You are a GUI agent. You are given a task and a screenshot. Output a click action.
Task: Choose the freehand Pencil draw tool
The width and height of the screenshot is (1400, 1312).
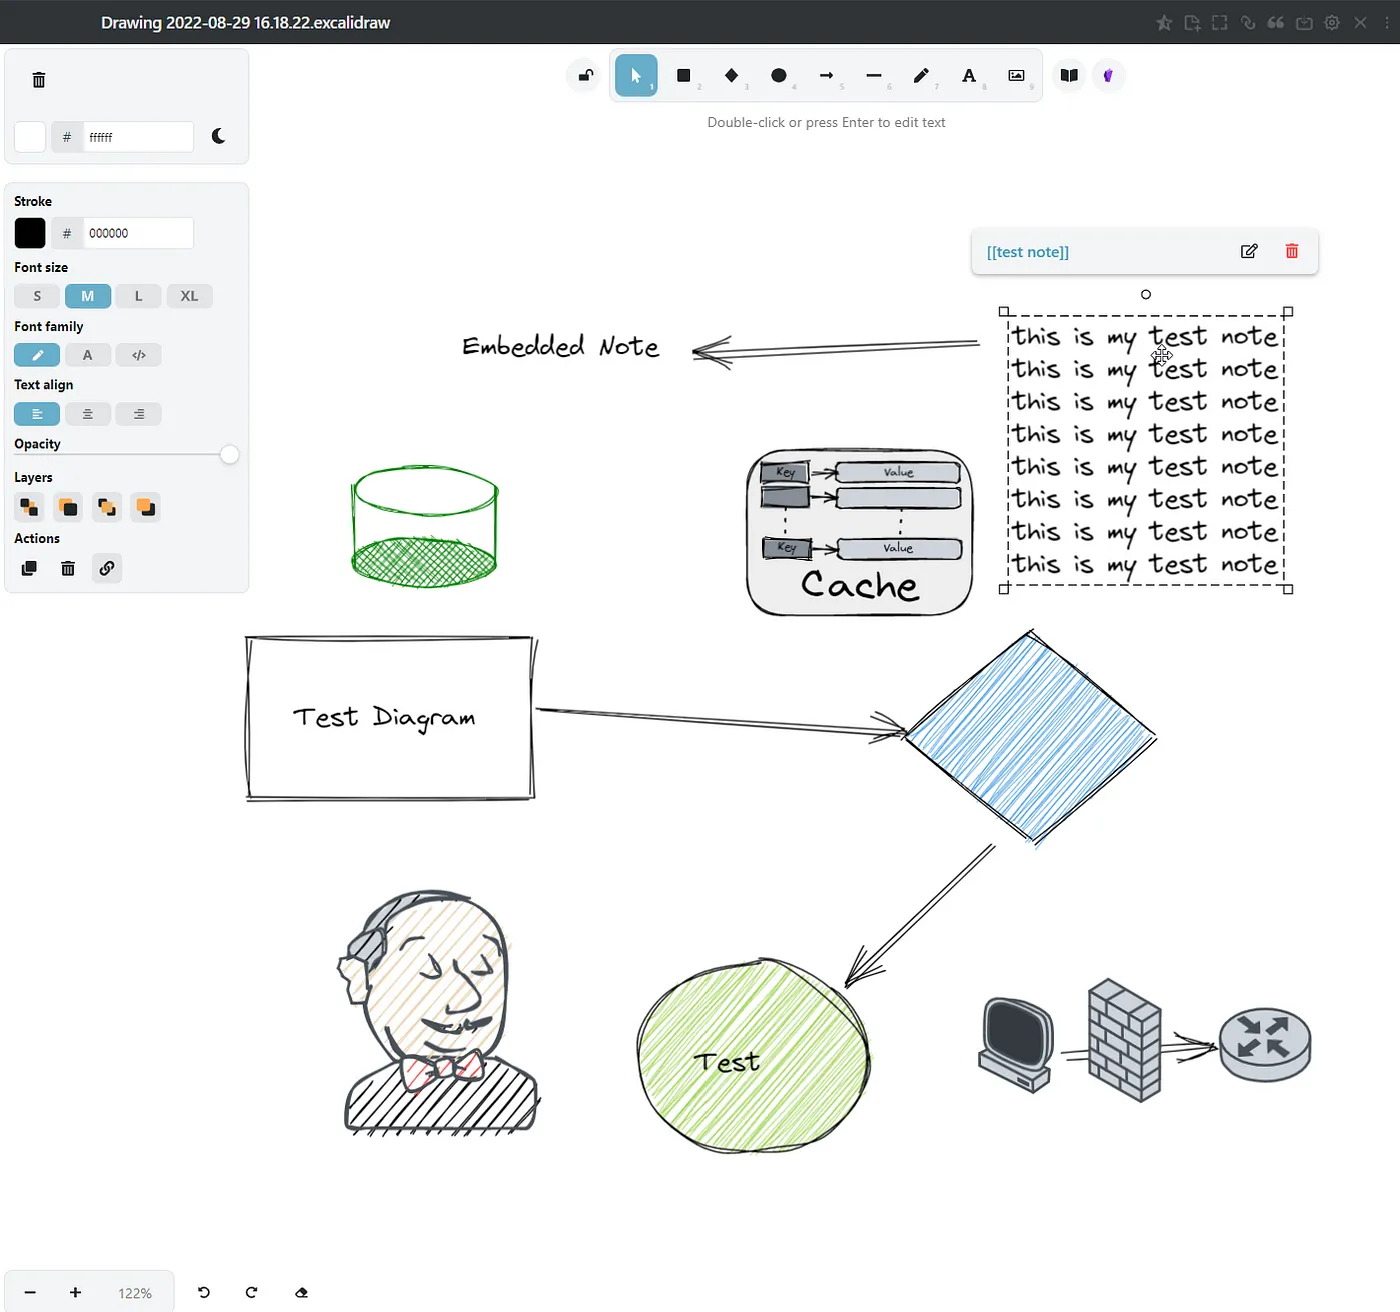921,76
